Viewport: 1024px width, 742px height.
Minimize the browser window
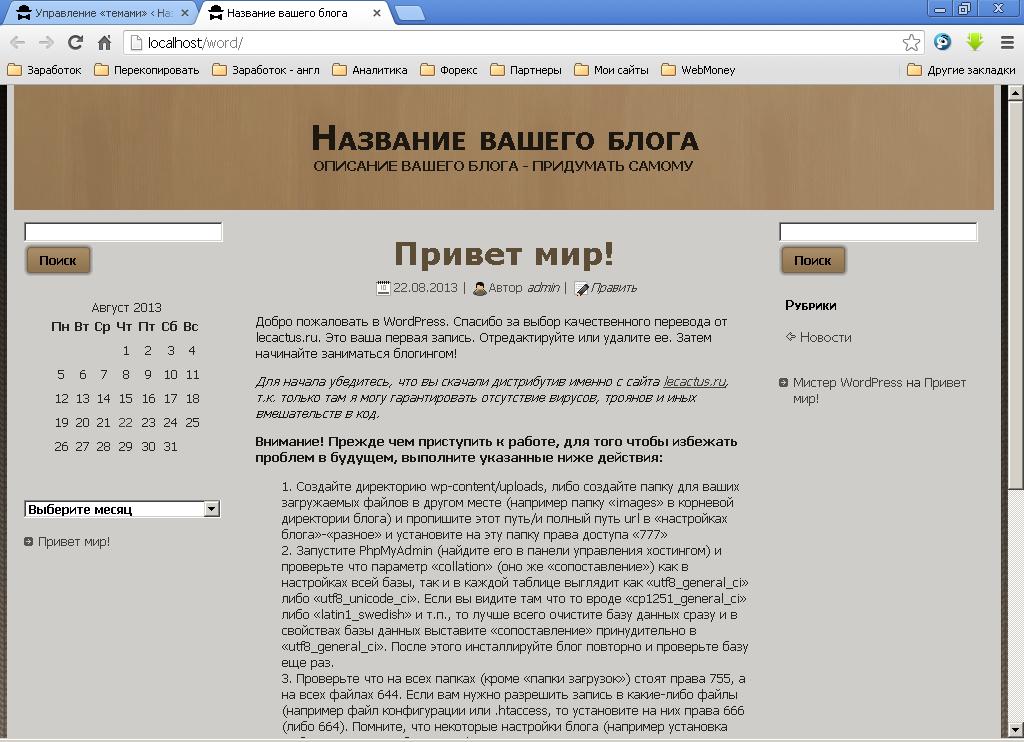[x=940, y=9]
